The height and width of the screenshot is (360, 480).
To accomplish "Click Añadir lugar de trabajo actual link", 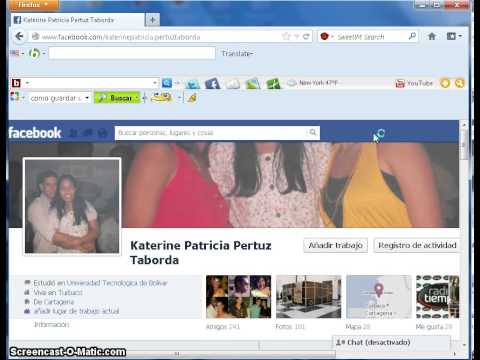I will (x=76, y=311).
